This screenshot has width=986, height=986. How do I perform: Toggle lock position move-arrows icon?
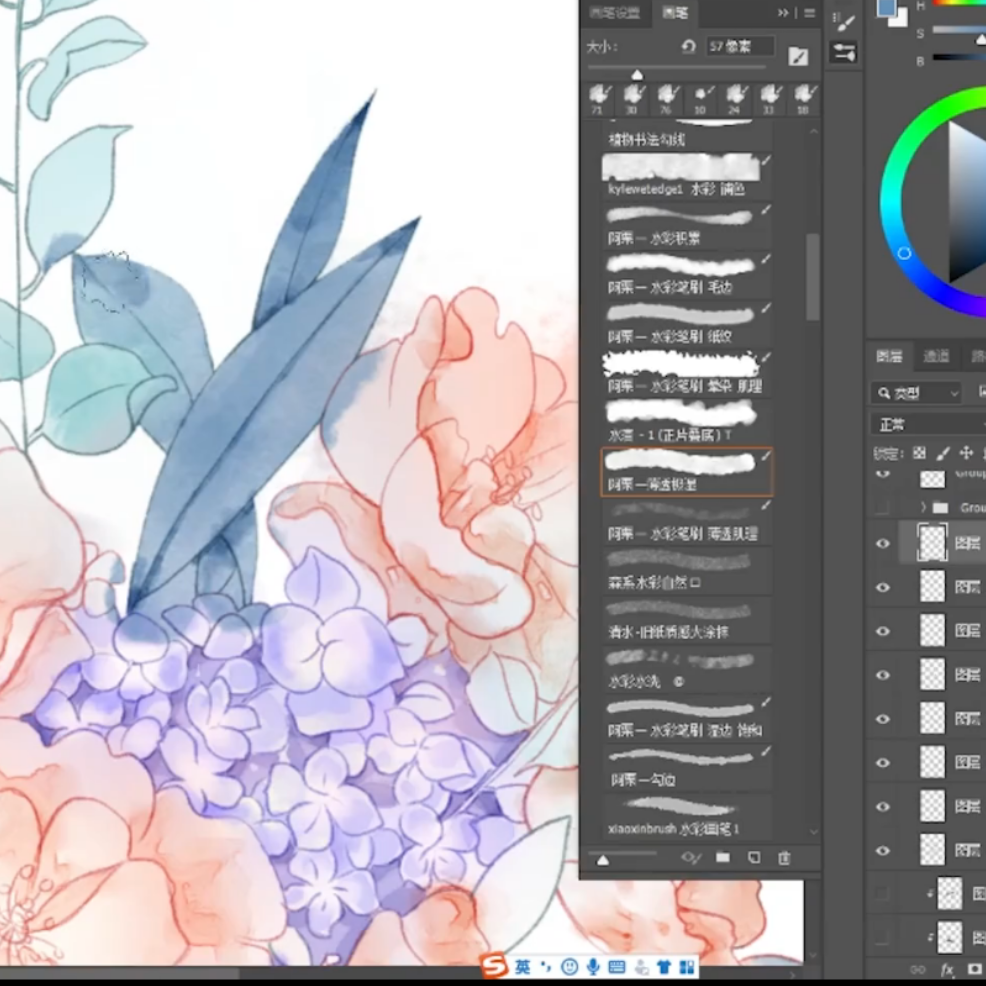(x=966, y=453)
